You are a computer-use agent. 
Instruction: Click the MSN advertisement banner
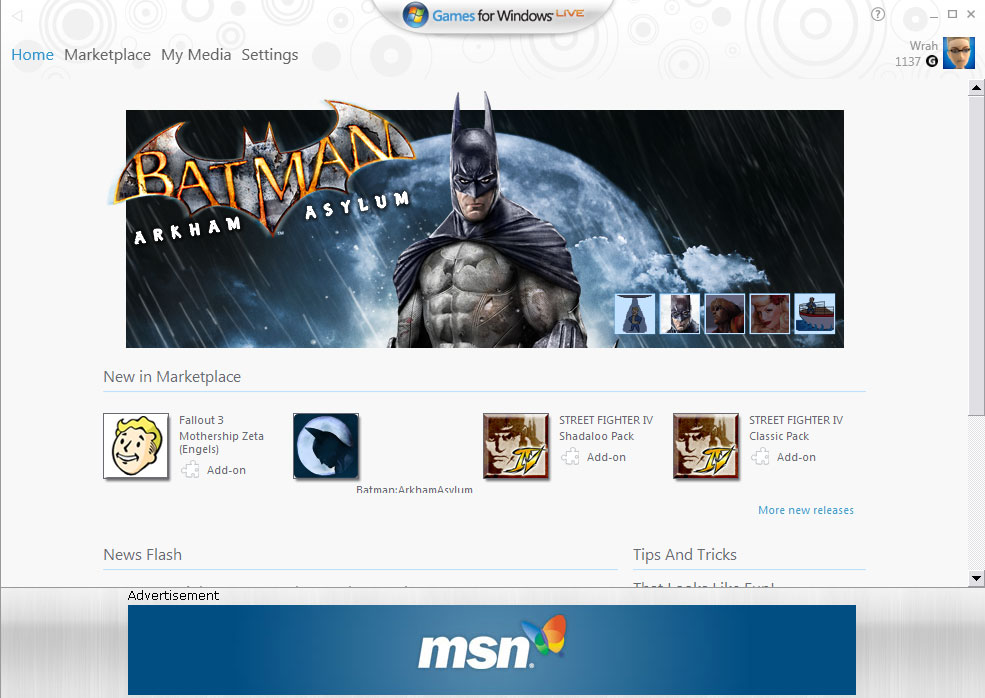click(492, 650)
